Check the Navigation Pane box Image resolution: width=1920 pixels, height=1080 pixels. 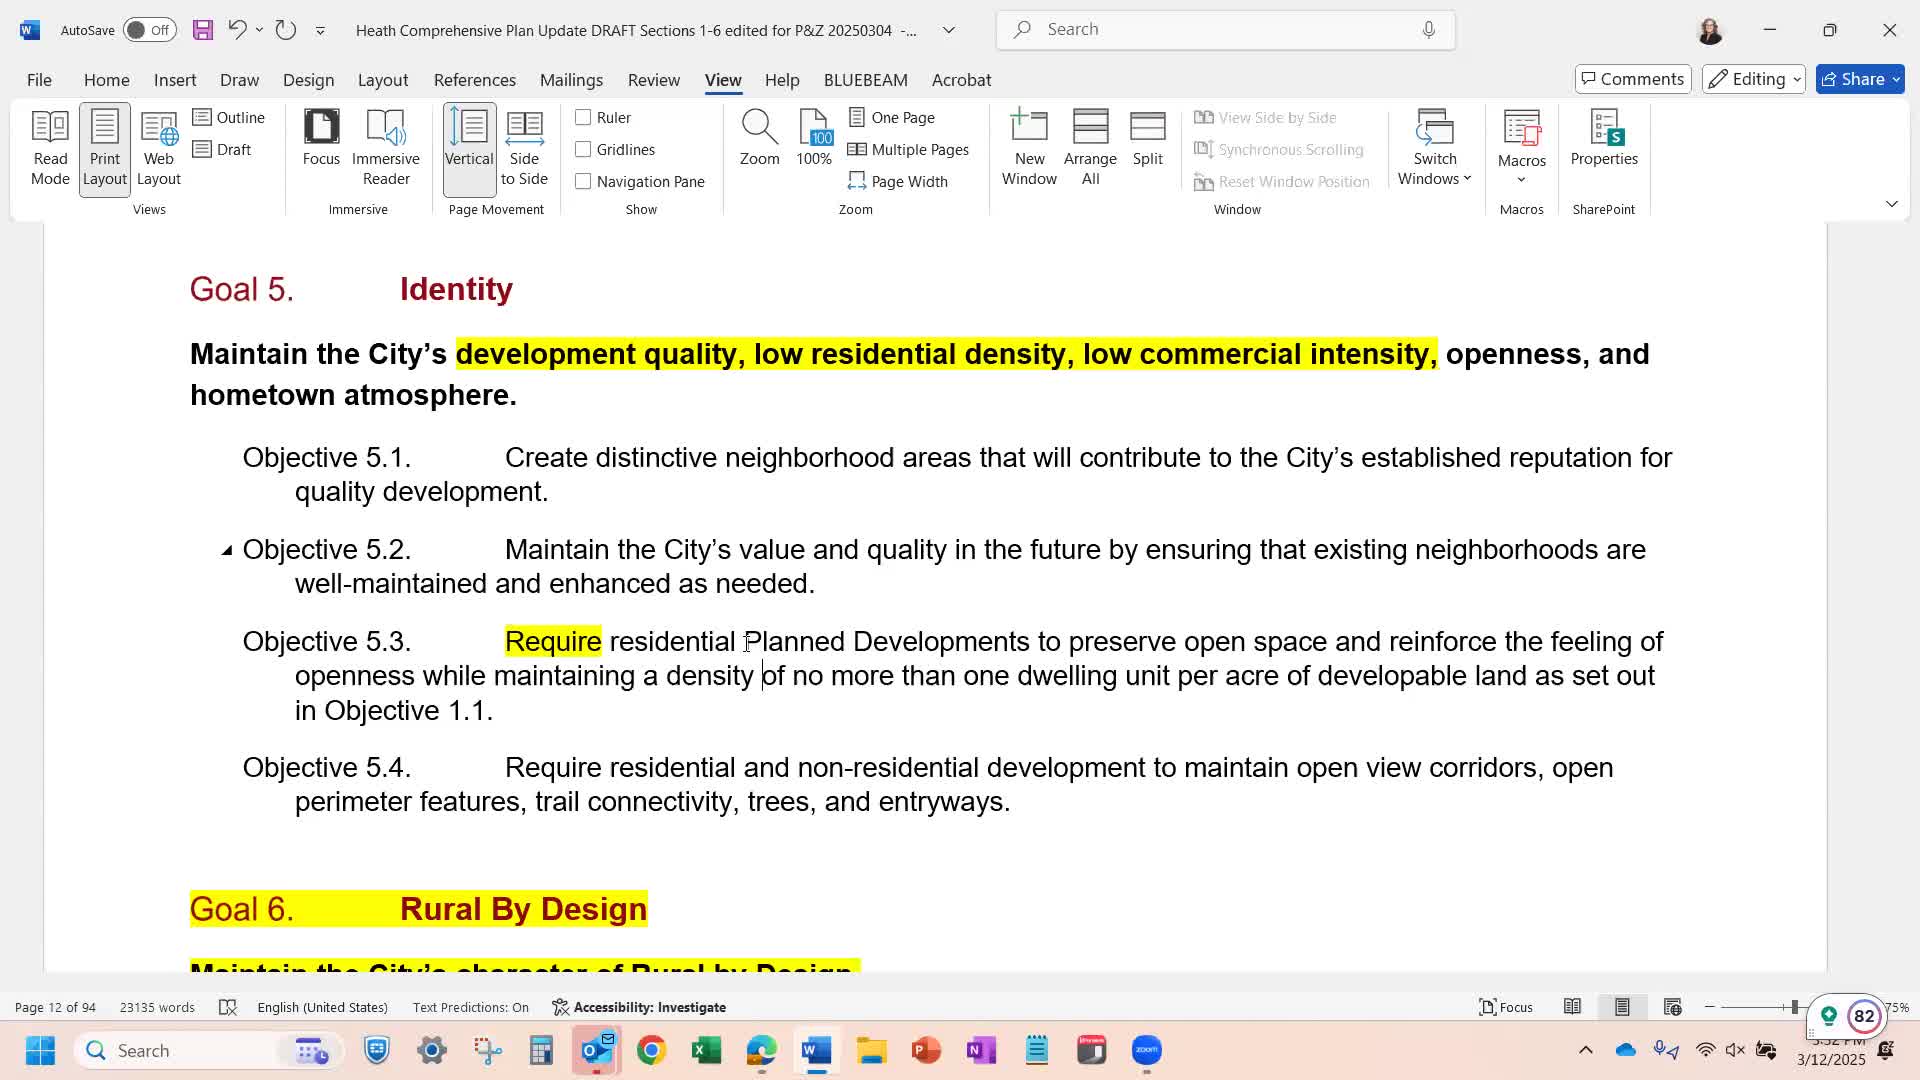click(583, 182)
